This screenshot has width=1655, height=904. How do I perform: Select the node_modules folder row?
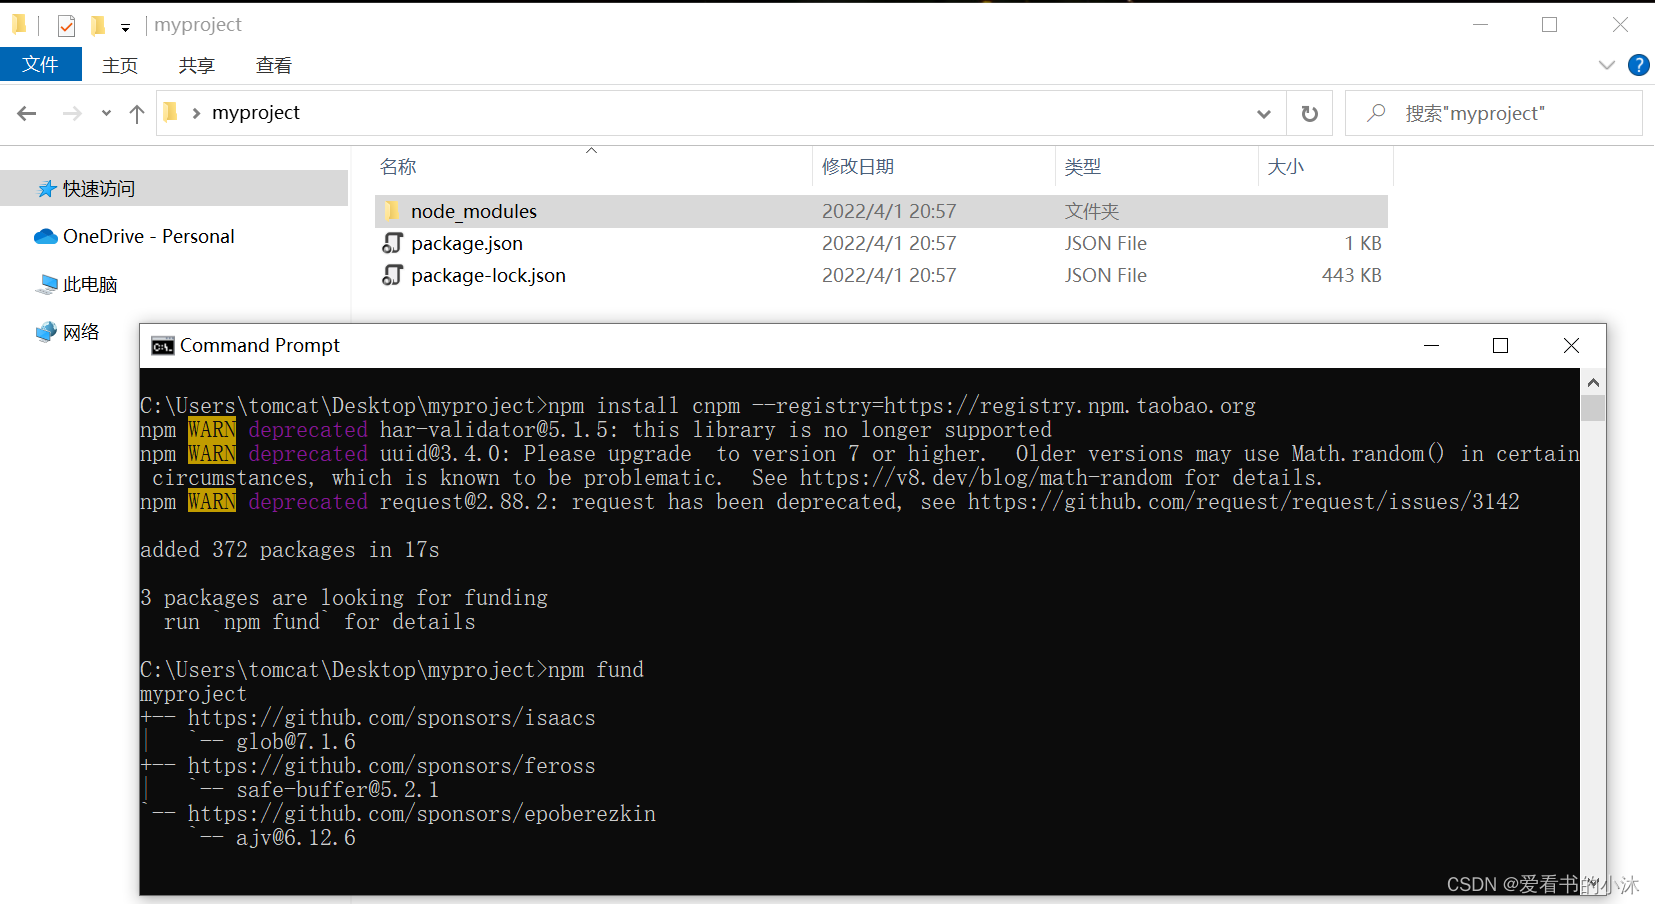881,211
